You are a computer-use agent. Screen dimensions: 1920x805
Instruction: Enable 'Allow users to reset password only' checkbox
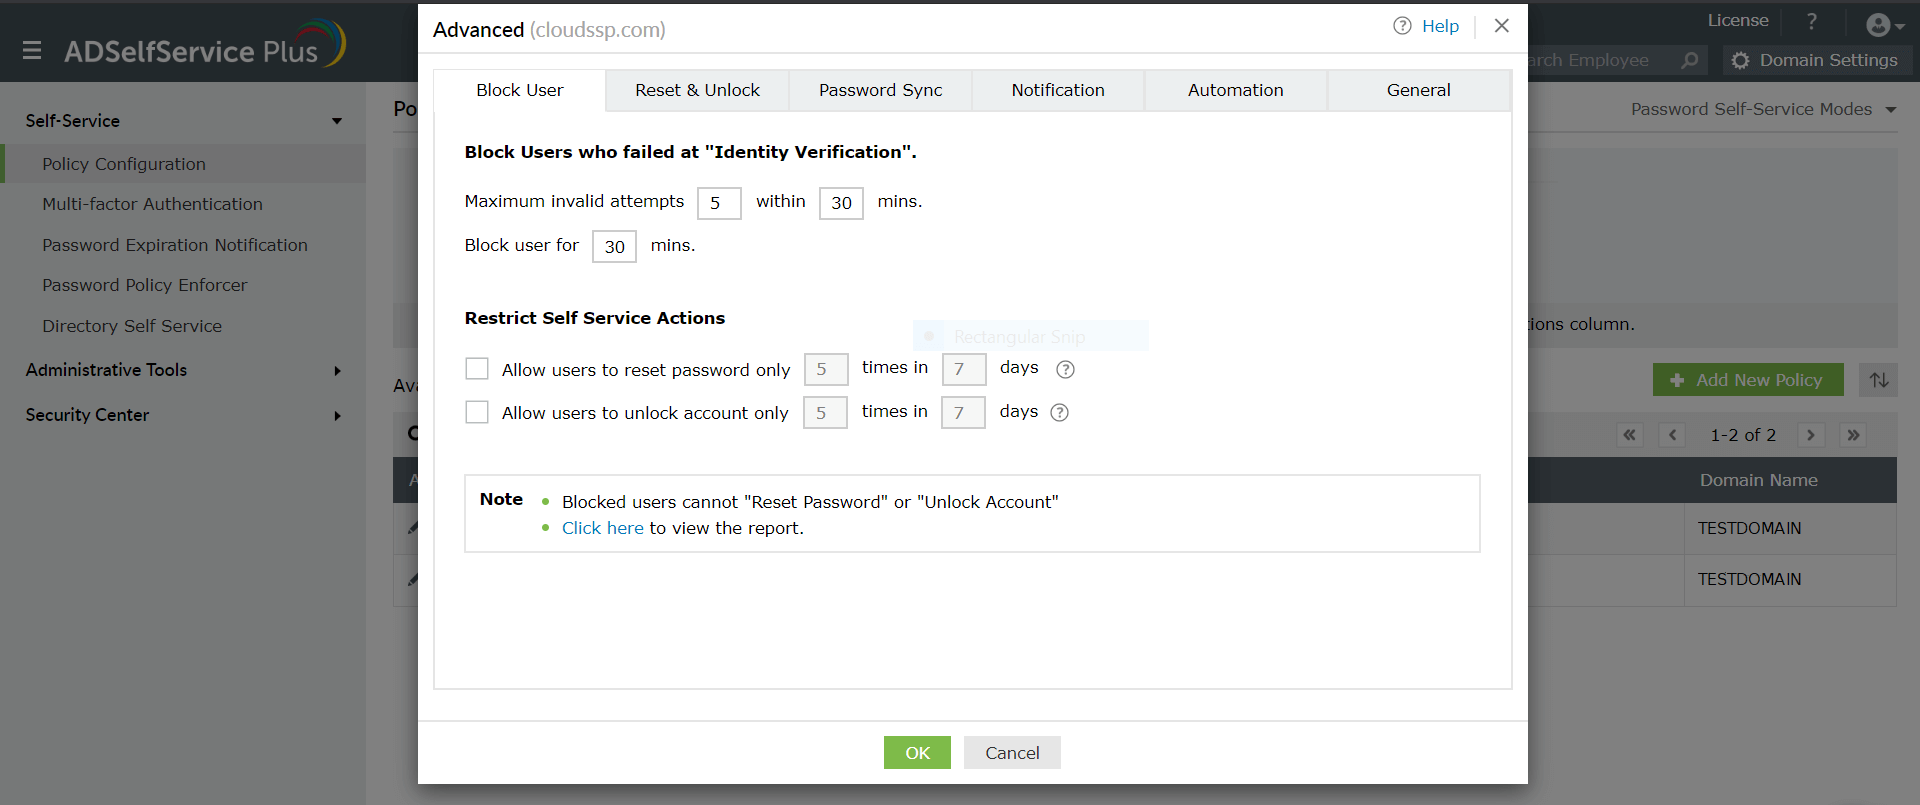477,369
